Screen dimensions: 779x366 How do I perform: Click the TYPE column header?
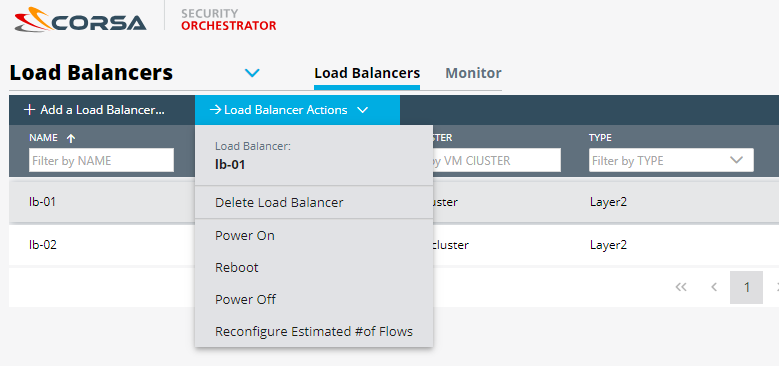point(600,138)
